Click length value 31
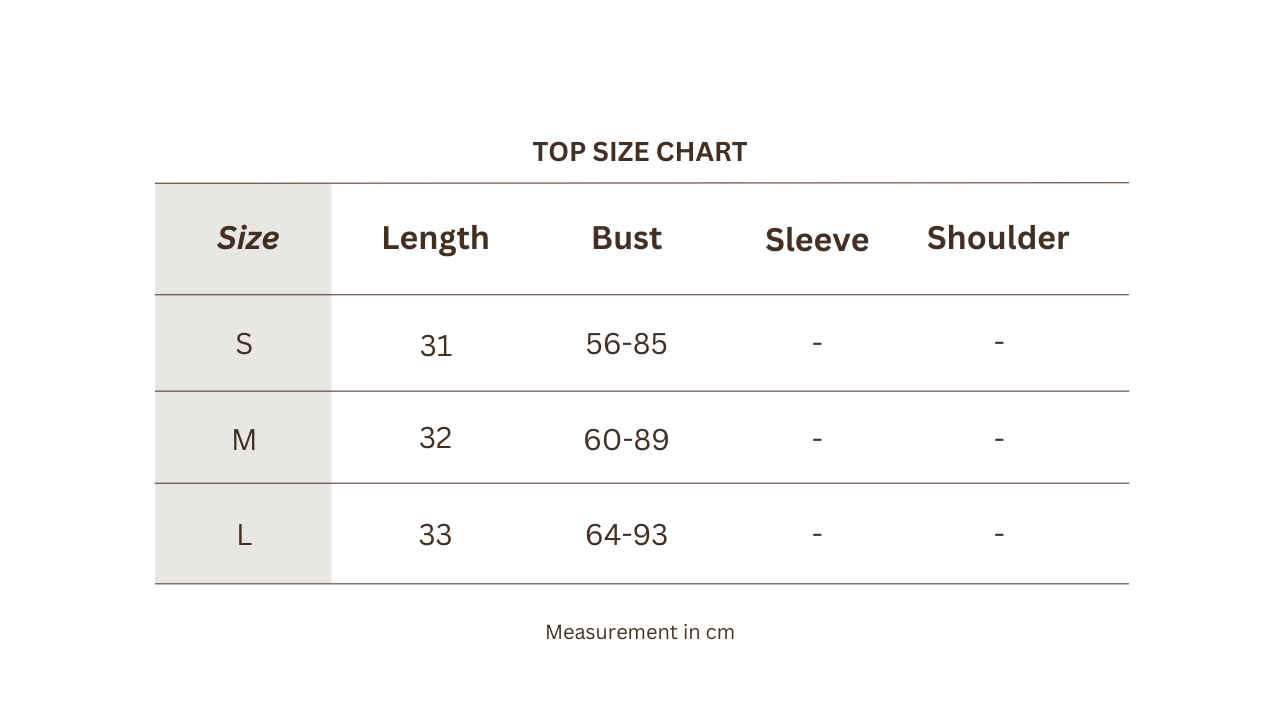This screenshot has height=720, width=1280. point(436,346)
